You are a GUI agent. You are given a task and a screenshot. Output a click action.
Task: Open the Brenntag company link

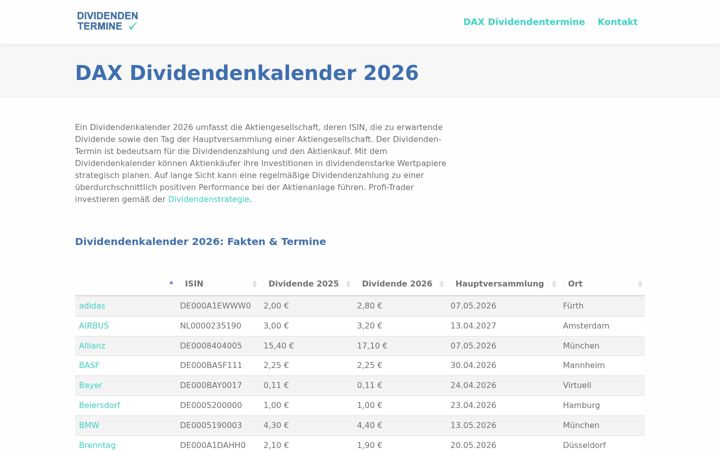[x=97, y=445]
